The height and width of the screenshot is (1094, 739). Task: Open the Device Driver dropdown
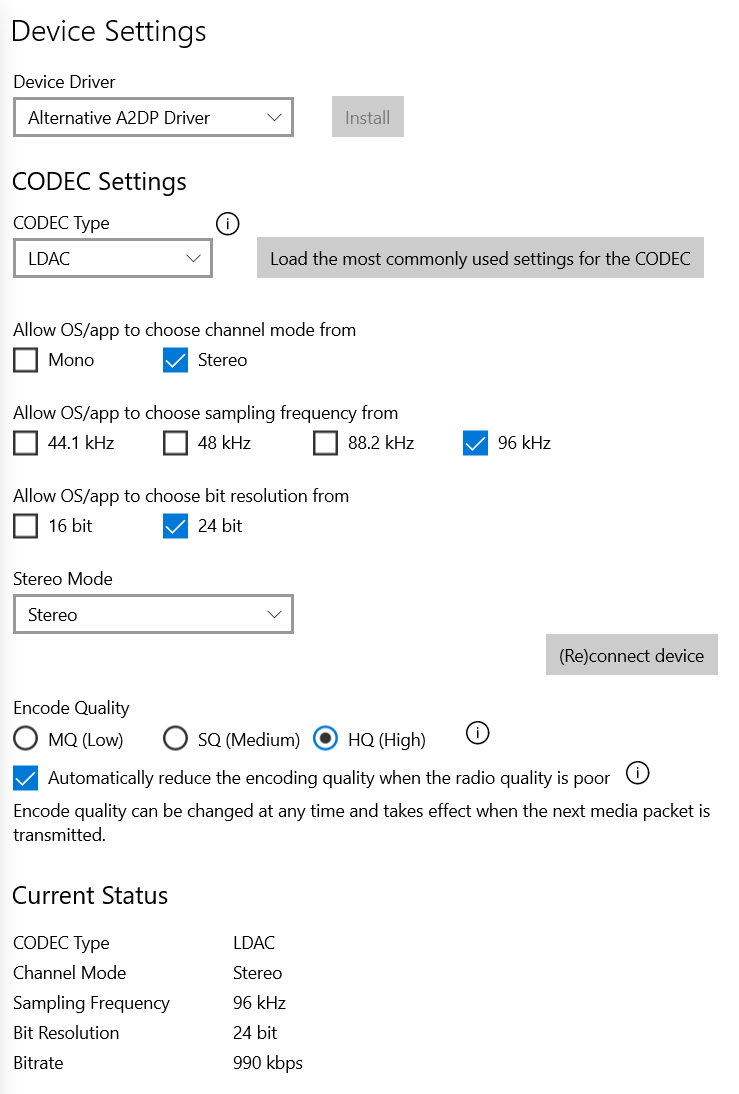(x=153, y=117)
